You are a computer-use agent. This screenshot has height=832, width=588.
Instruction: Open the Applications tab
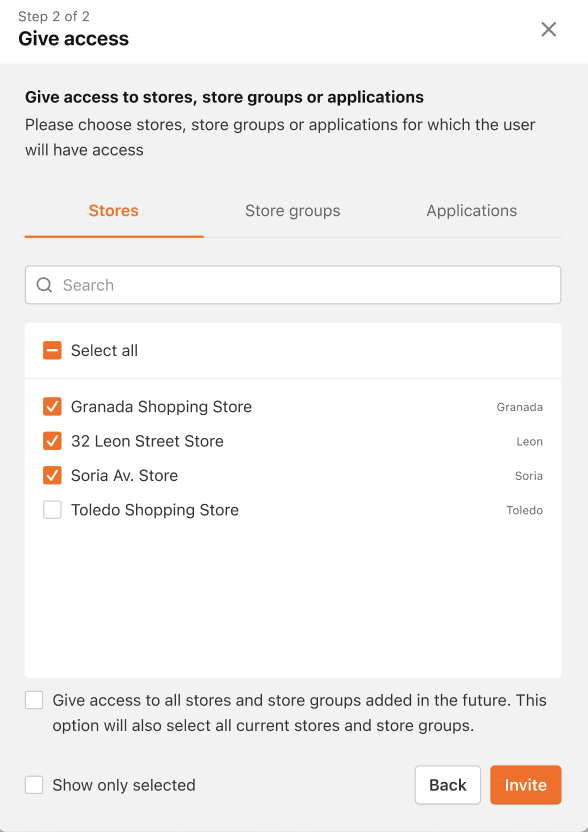[471, 211]
